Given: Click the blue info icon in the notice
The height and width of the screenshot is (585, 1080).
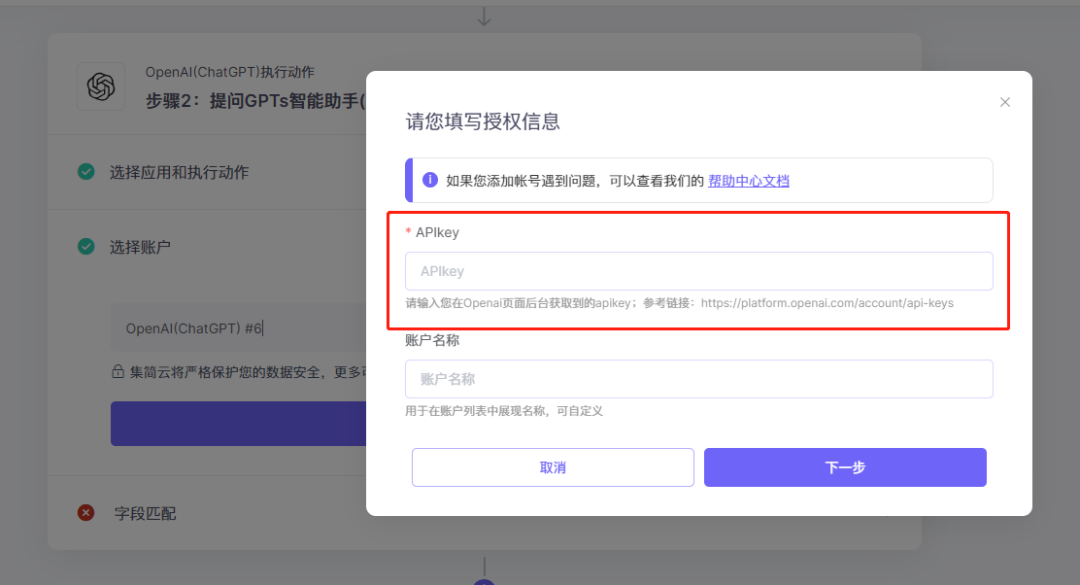Looking at the screenshot, I should 430,180.
